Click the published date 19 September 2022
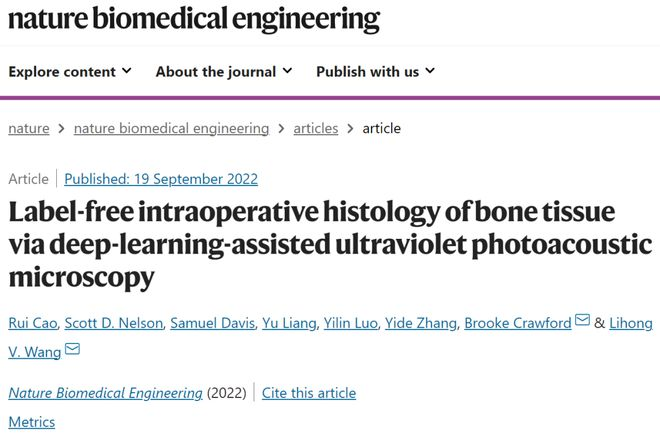660x444 pixels. tap(161, 179)
